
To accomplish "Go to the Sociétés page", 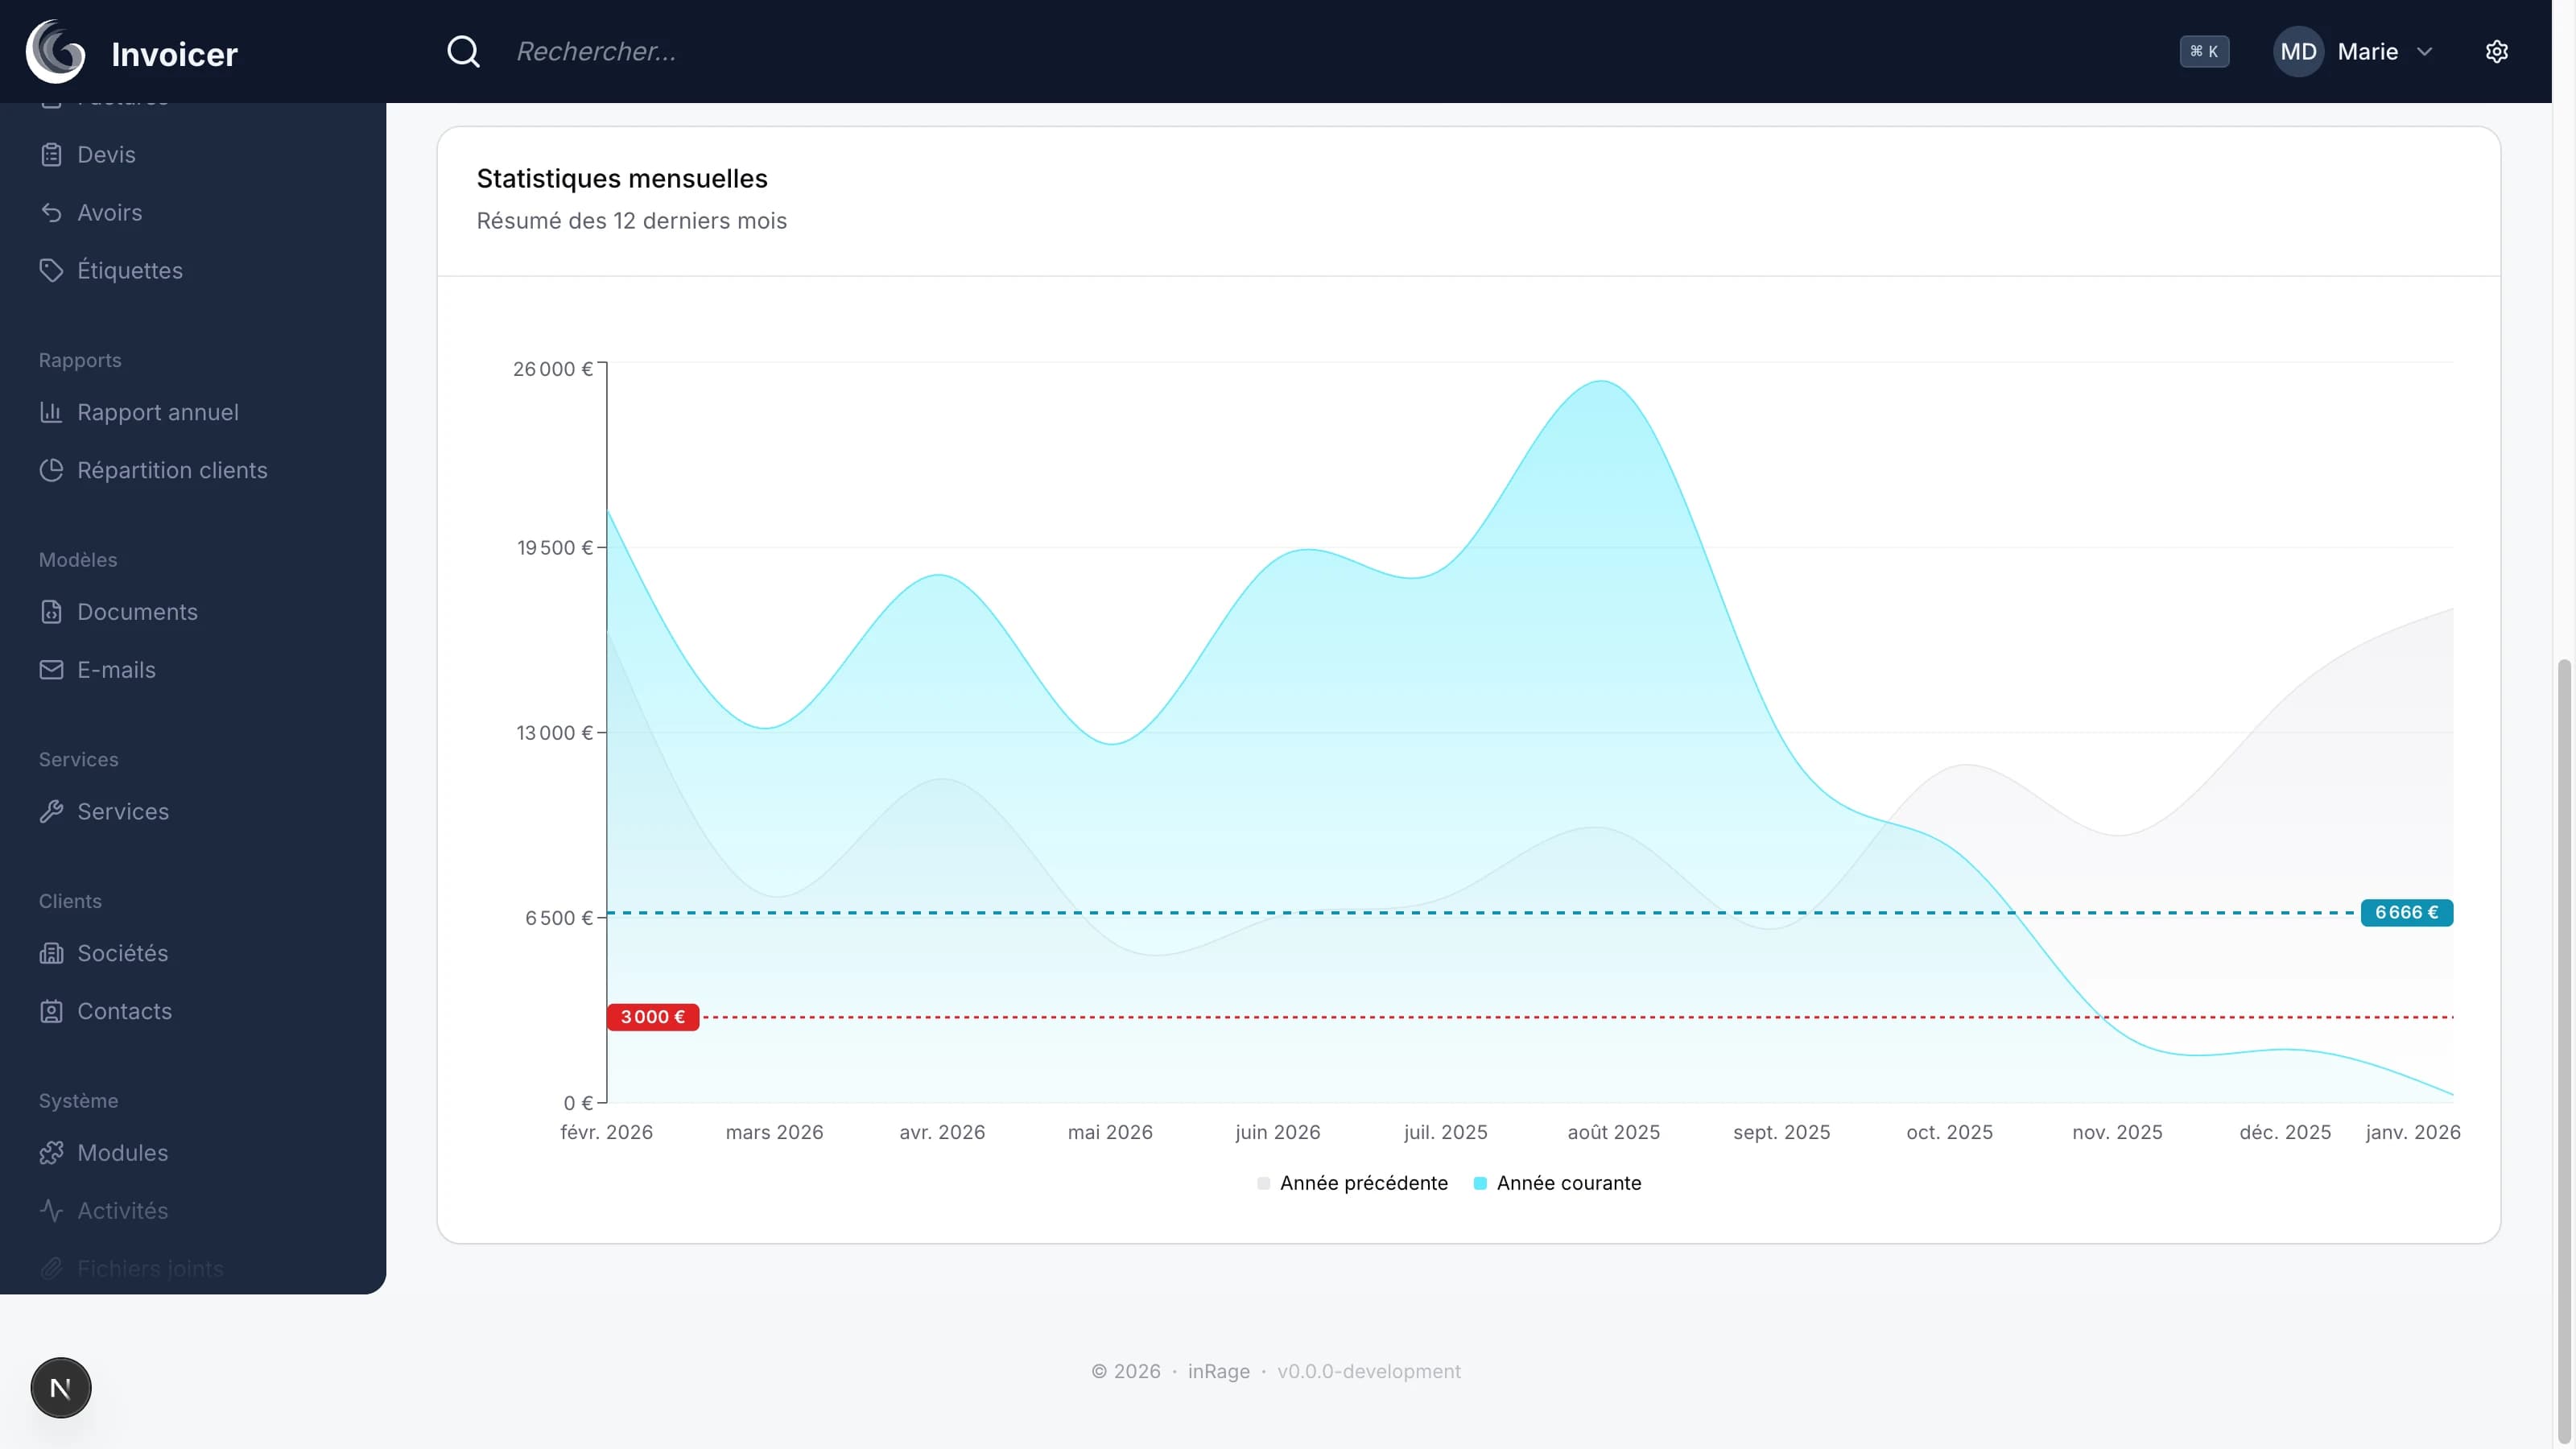I will 122,953.
